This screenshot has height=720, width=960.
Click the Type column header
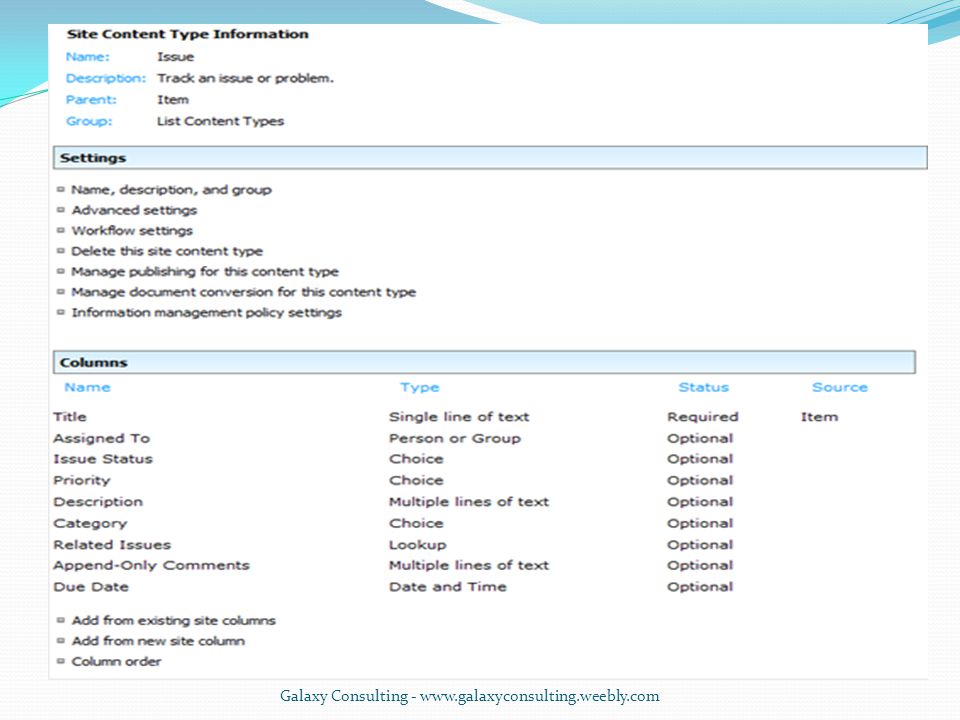419,387
